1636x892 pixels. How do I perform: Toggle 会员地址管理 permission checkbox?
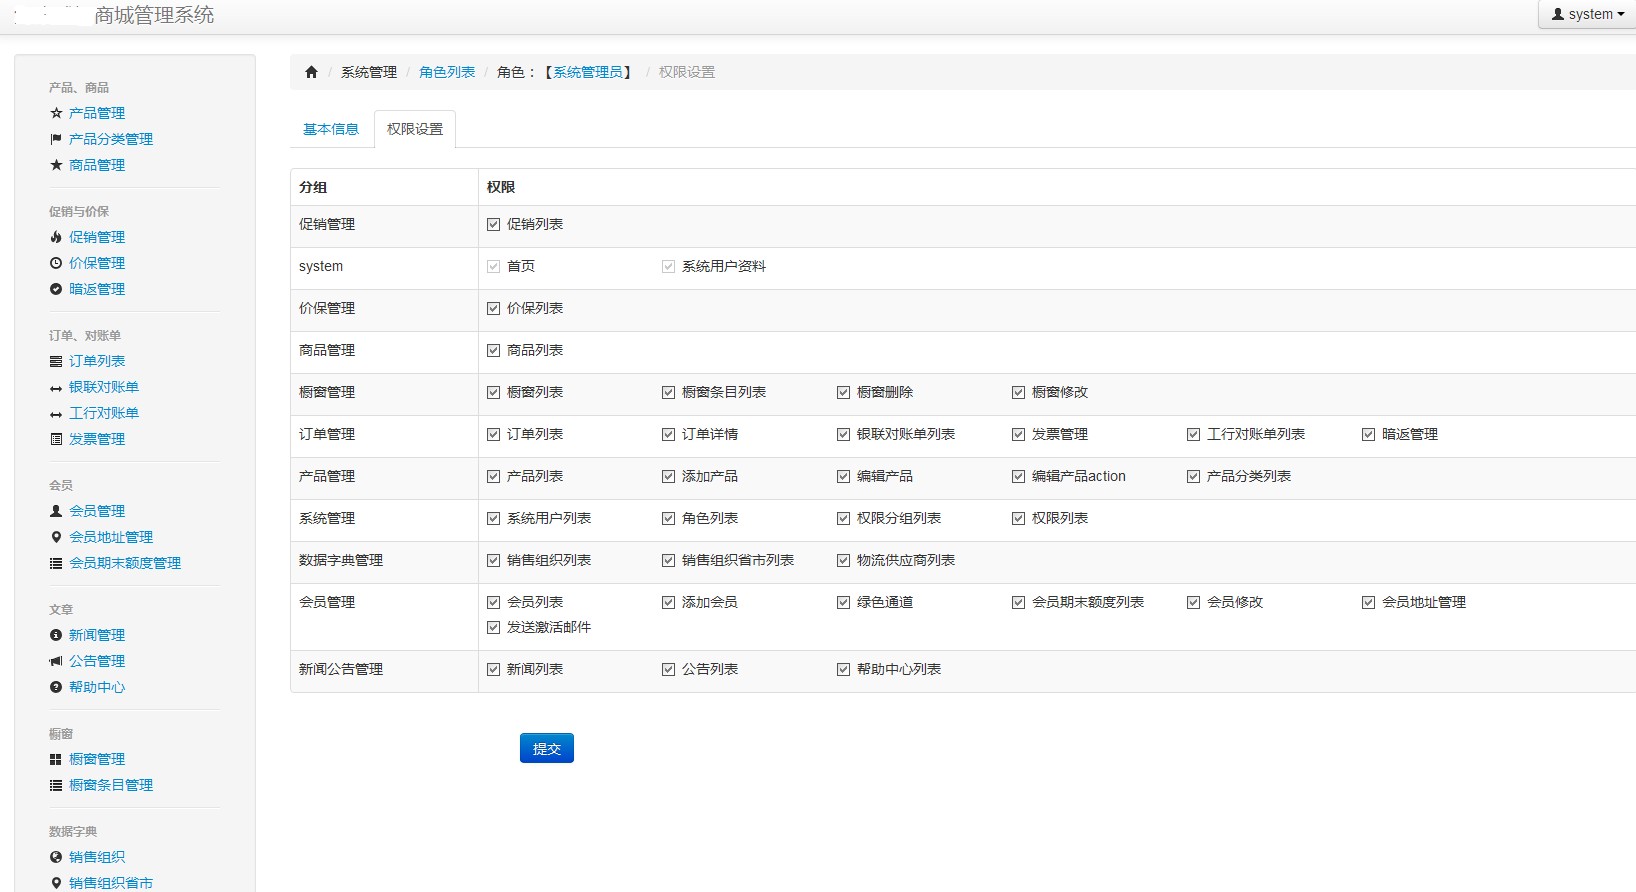[x=1368, y=603]
